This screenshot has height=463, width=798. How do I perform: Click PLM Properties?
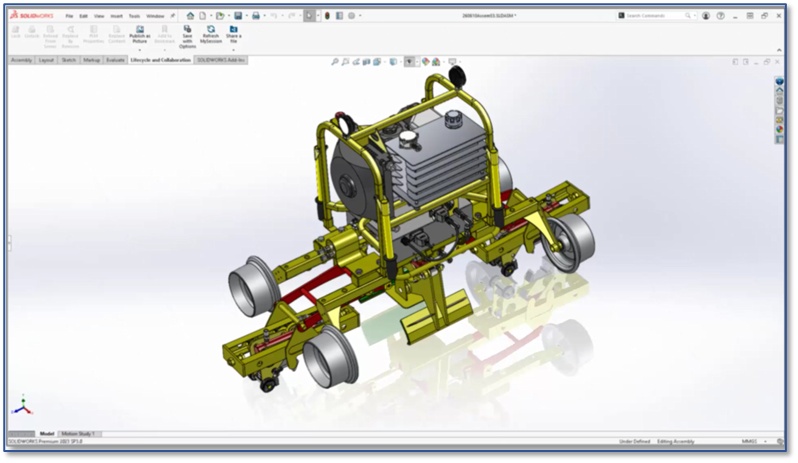point(94,34)
